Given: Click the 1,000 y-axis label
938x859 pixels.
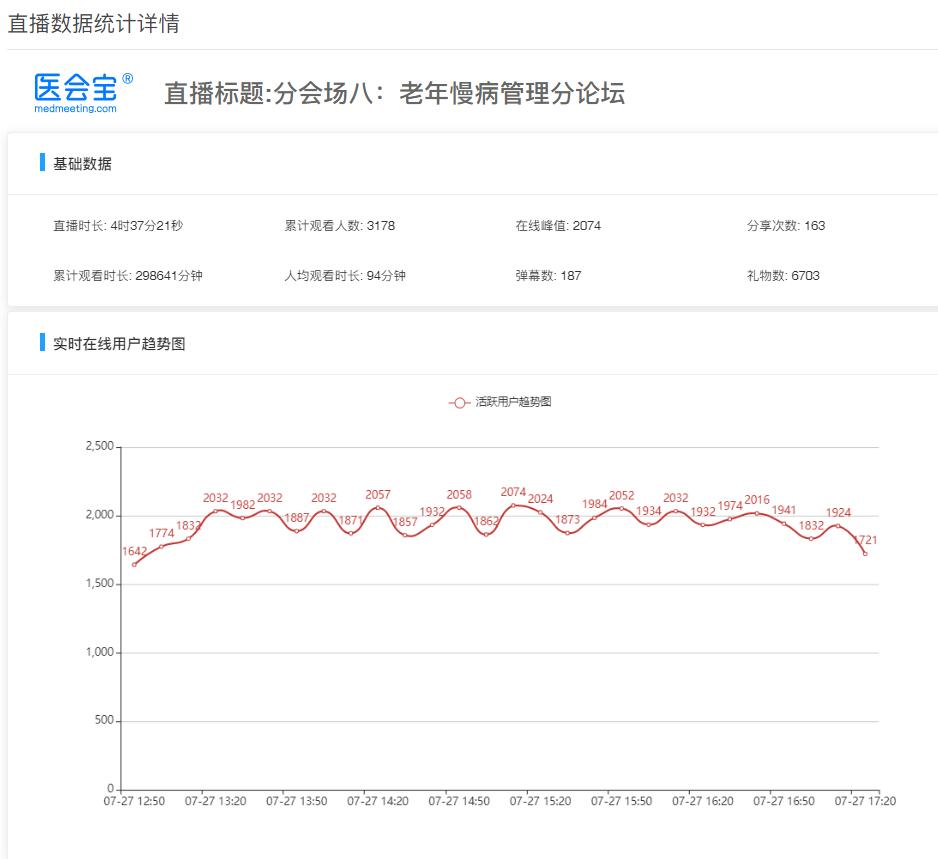Looking at the screenshot, I should pyautogui.click(x=99, y=652).
